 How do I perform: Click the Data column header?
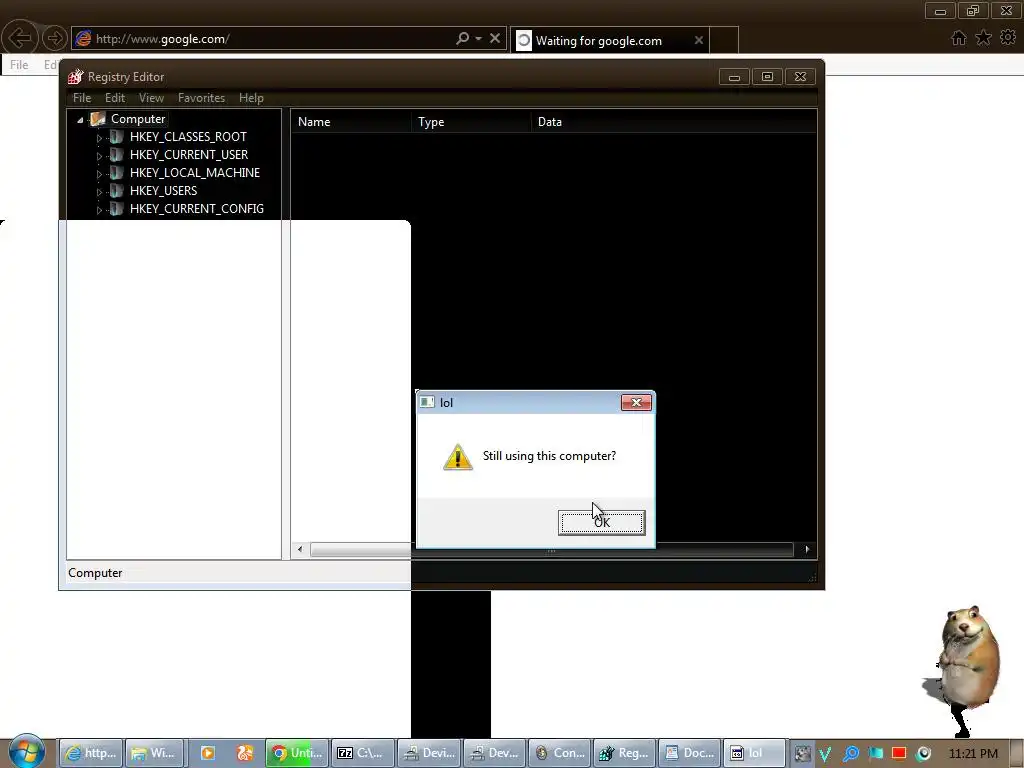(674, 122)
